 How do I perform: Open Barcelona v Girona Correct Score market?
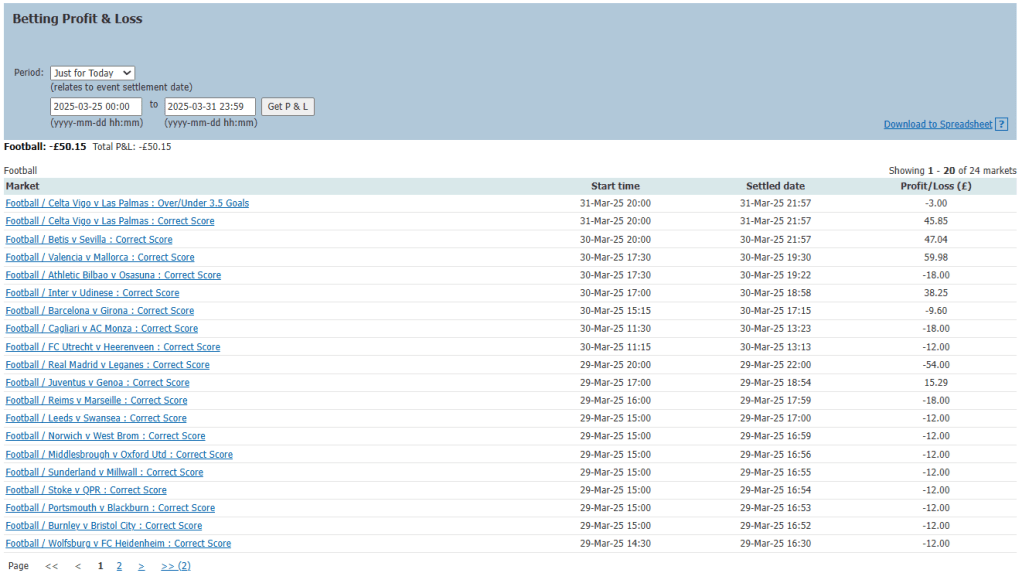(x=100, y=311)
